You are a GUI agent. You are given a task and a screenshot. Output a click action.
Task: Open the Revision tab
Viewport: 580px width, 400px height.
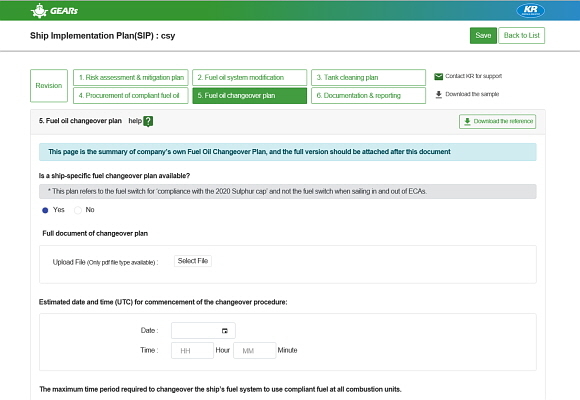coord(49,86)
